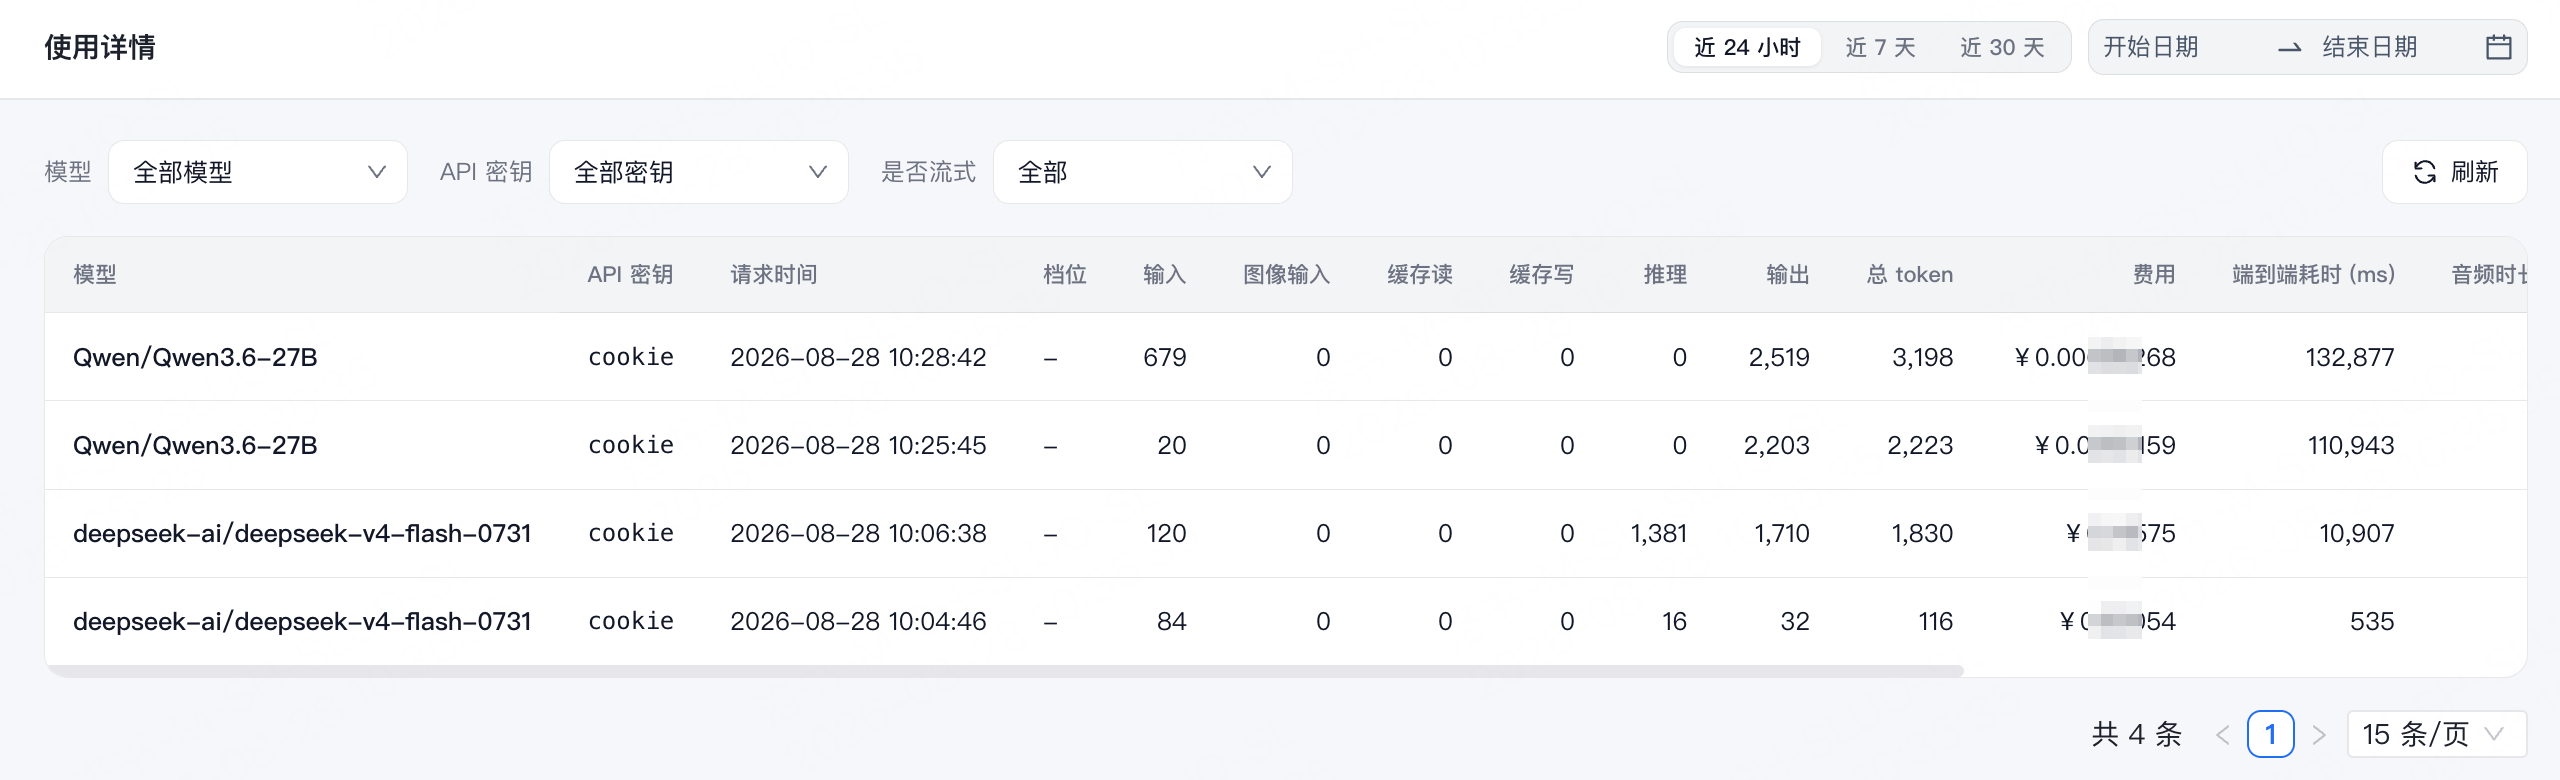Click the 档位 column header
Screen dimensions: 2560x780
pos(1065,274)
